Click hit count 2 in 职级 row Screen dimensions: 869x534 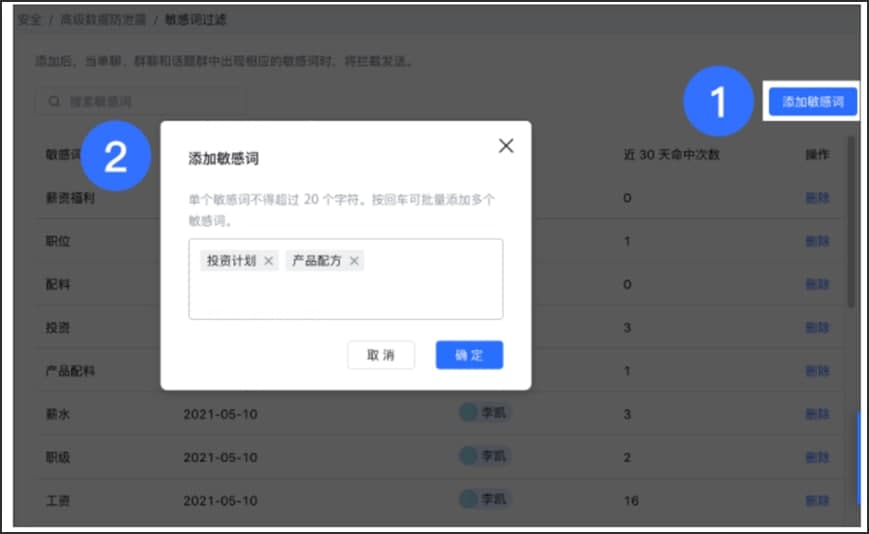pyautogui.click(x=627, y=458)
